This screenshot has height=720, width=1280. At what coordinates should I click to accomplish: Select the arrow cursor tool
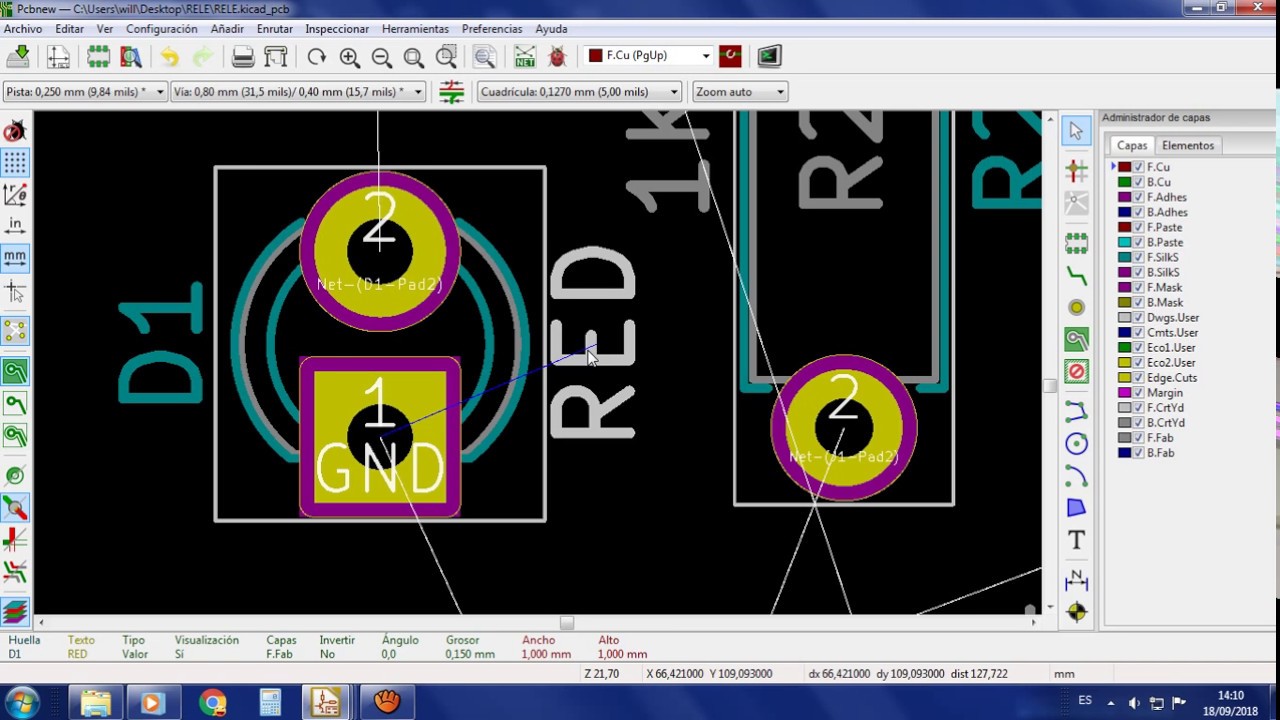tap(1076, 131)
